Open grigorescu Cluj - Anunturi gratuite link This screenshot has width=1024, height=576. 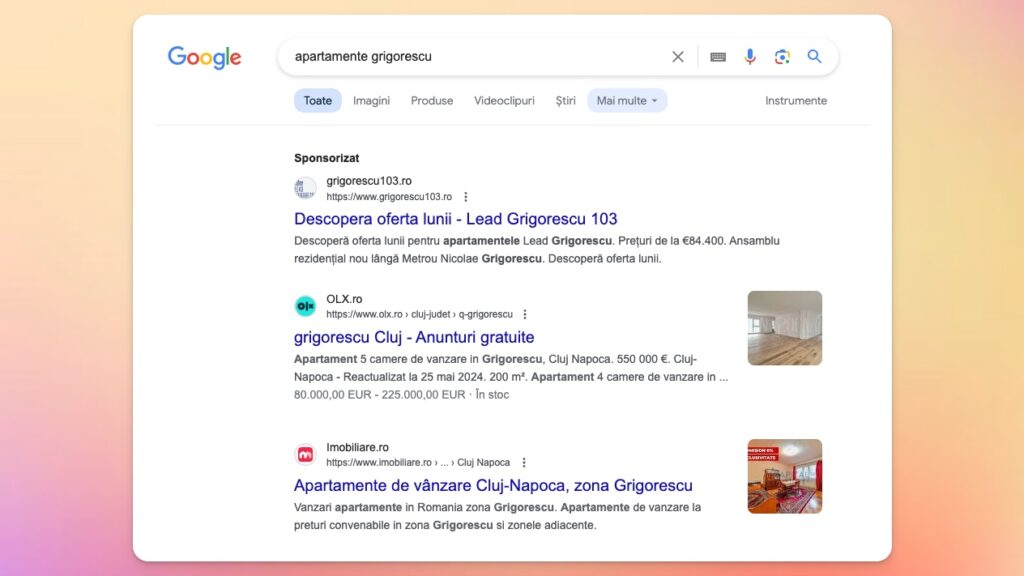pos(414,337)
